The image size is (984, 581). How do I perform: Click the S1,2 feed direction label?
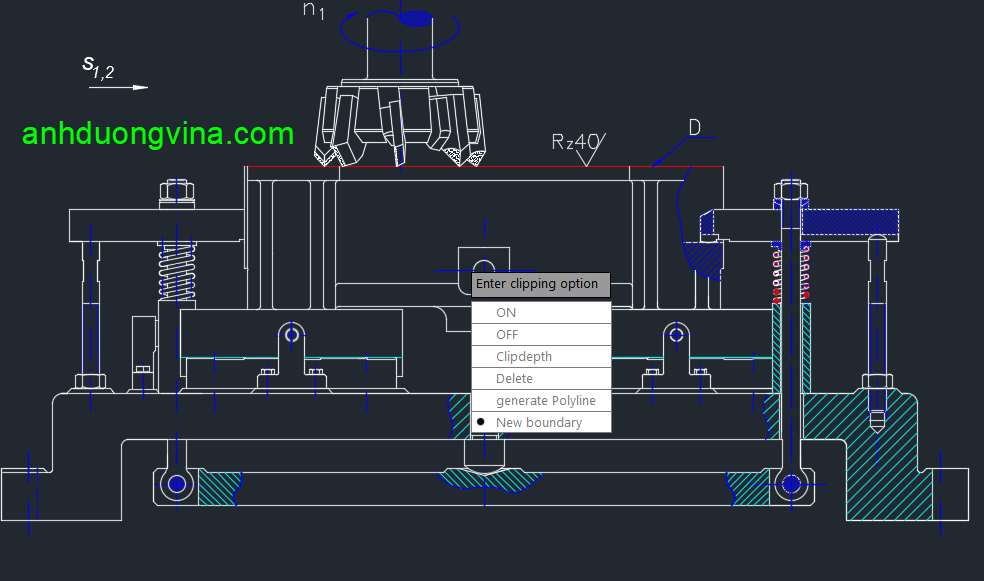pos(98,66)
